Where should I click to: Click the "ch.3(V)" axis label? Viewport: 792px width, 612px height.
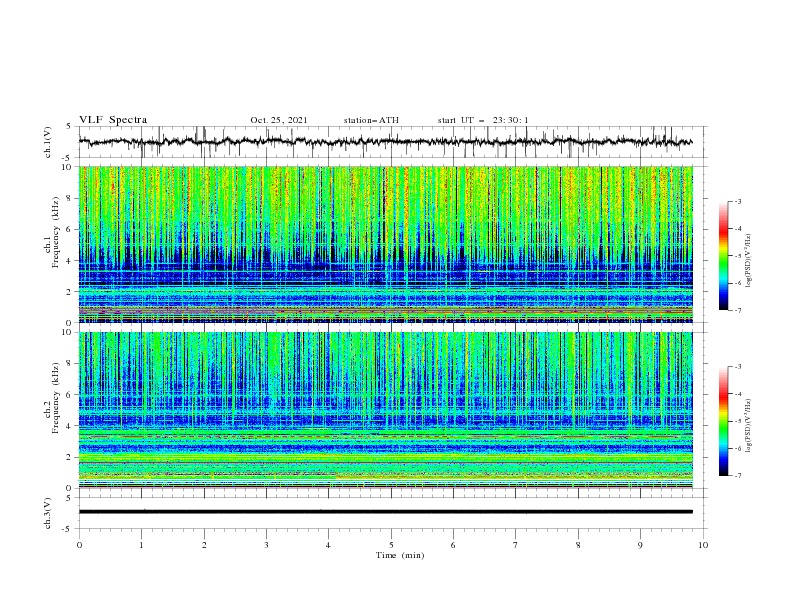(48, 513)
